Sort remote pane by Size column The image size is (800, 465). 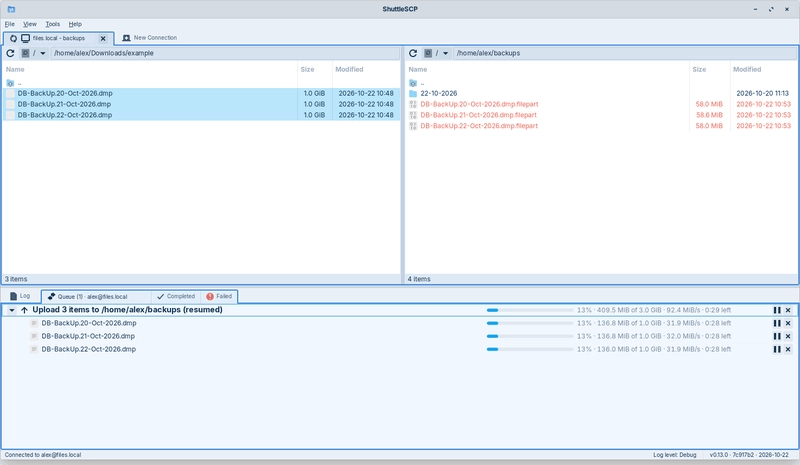(709, 69)
